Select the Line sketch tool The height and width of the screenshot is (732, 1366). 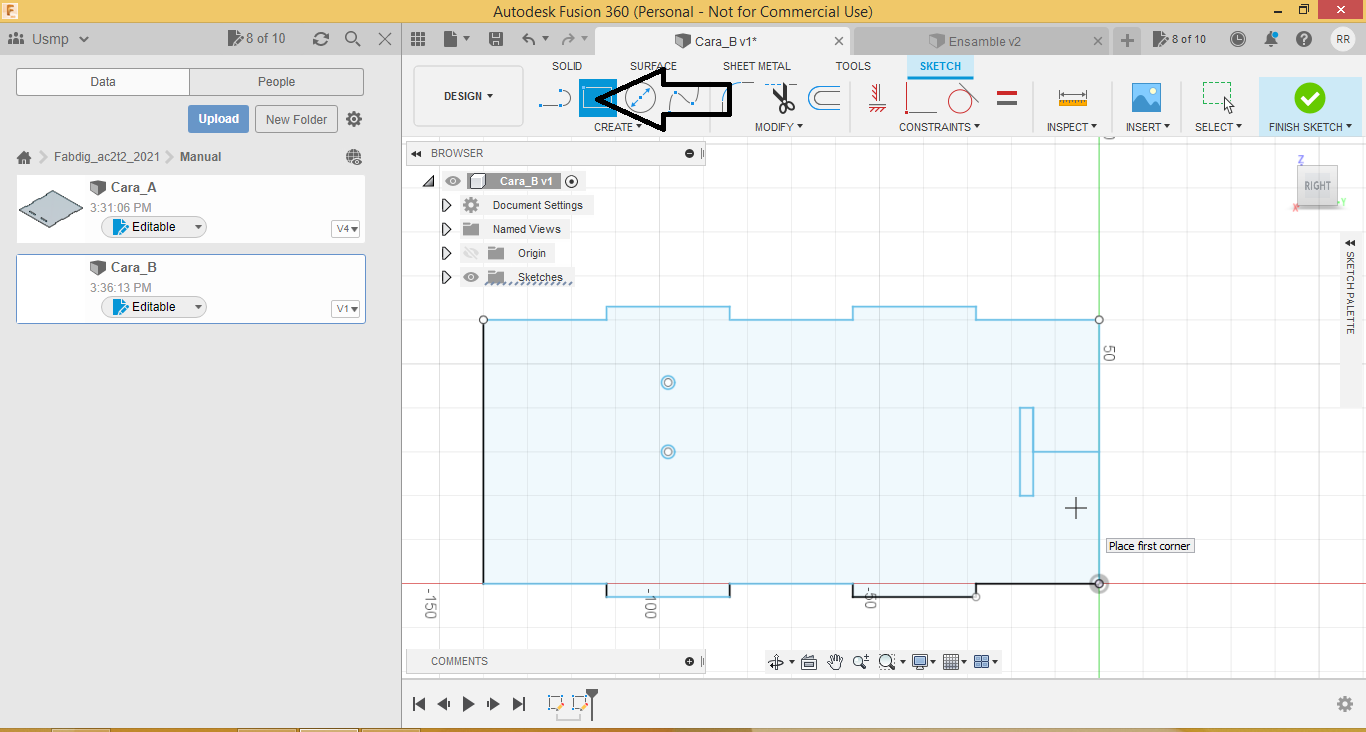[555, 98]
